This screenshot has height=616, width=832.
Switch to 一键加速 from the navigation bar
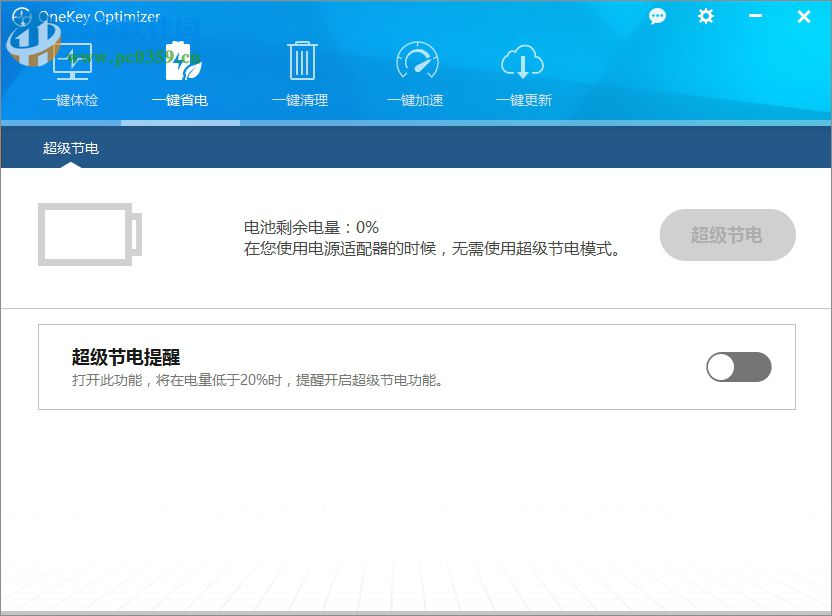[x=417, y=99]
